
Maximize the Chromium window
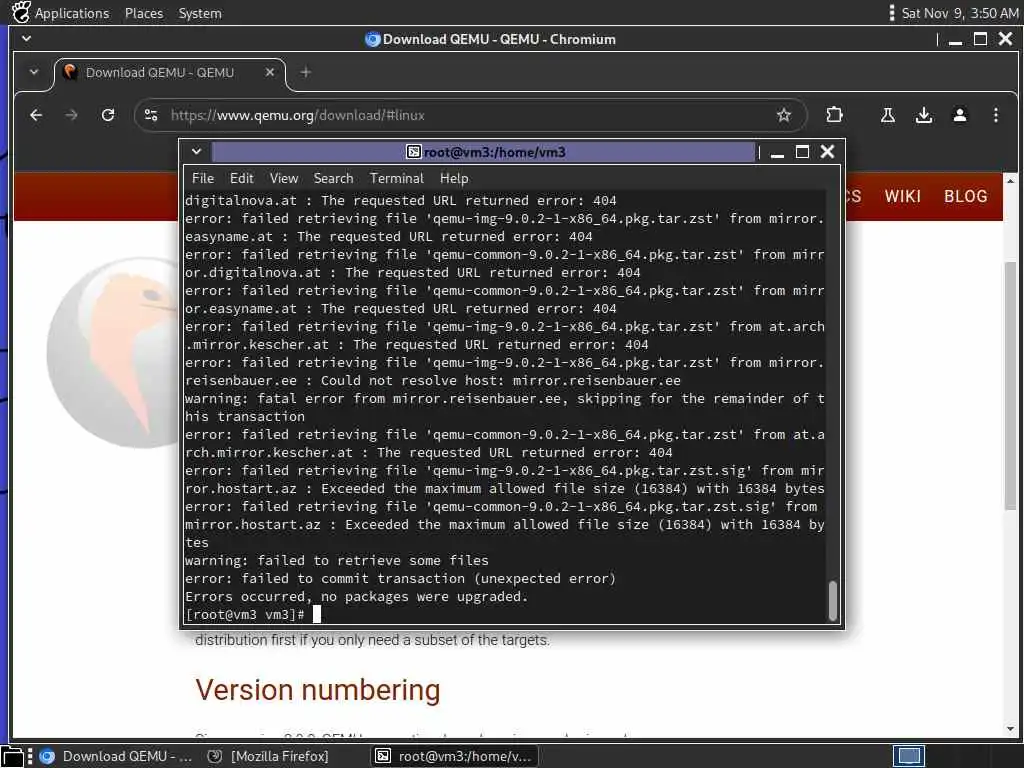click(980, 39)
